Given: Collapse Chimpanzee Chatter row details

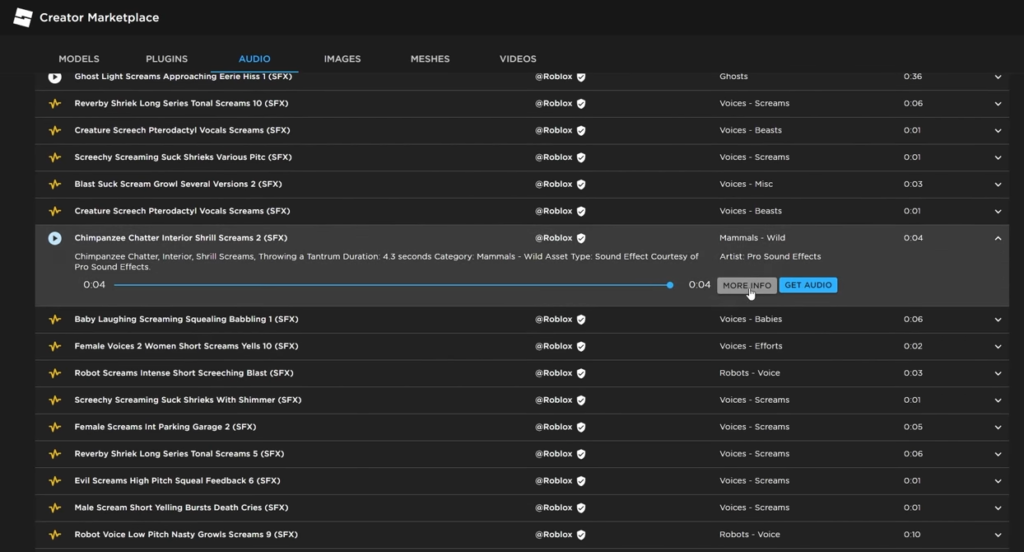Looking at the screenshot, I should coord(998,238).
